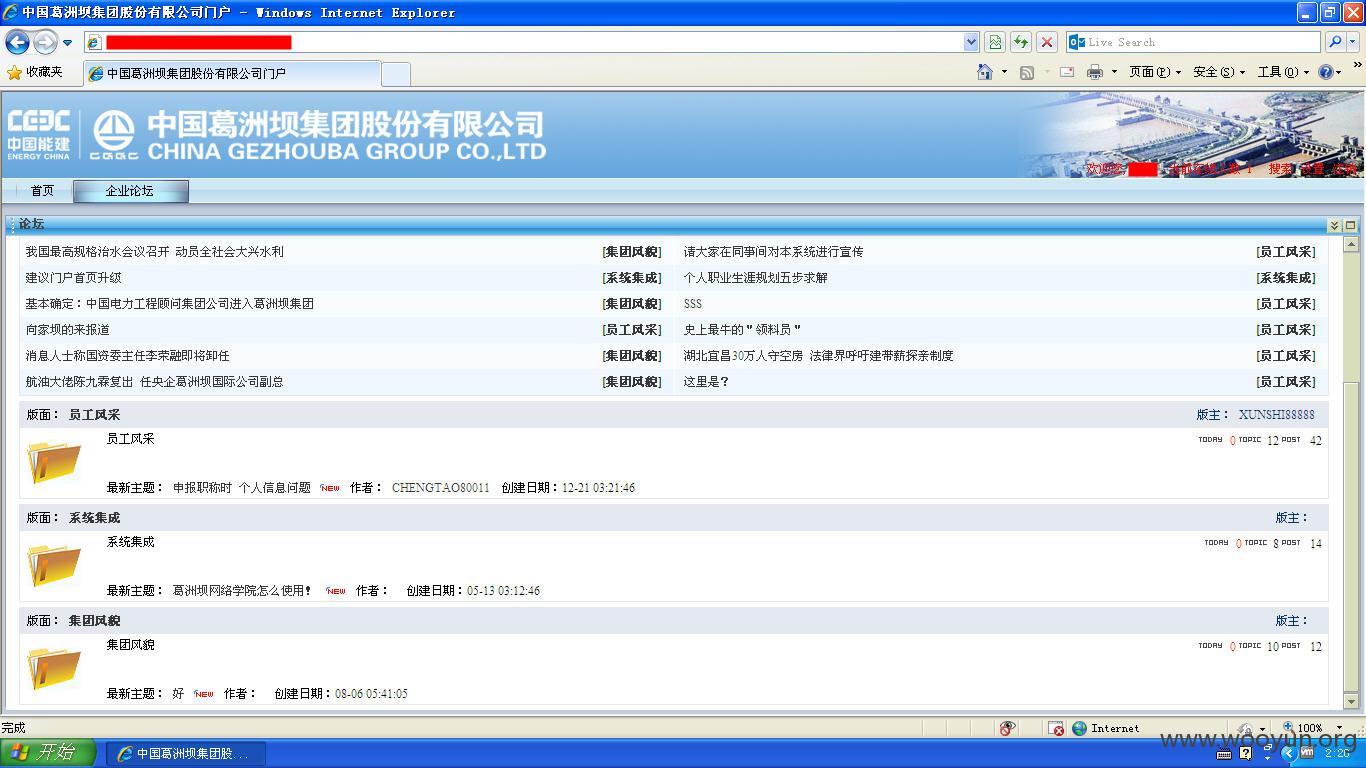Switch to the 首页 navigation tab
Viewport: 1366px width, 768px height.
42,191
